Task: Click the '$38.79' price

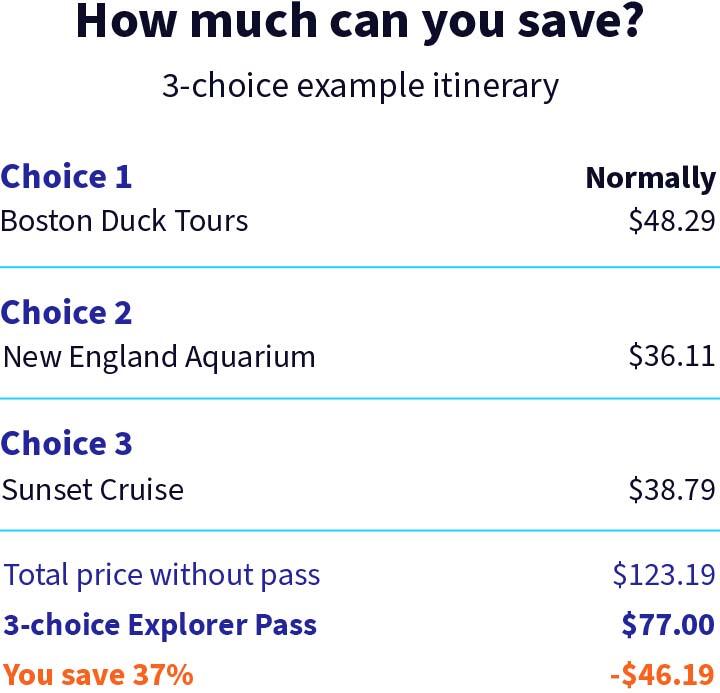Action: [x=672, y=489]
